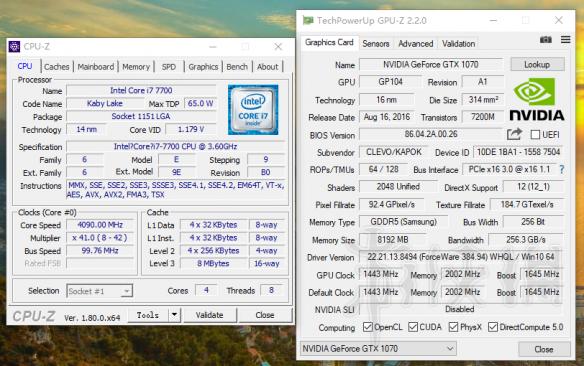This screenshot has height=366, width=584.
Task: Open the GeForce GTX 1070 GPU selector
Action: (x=378, y=349)
